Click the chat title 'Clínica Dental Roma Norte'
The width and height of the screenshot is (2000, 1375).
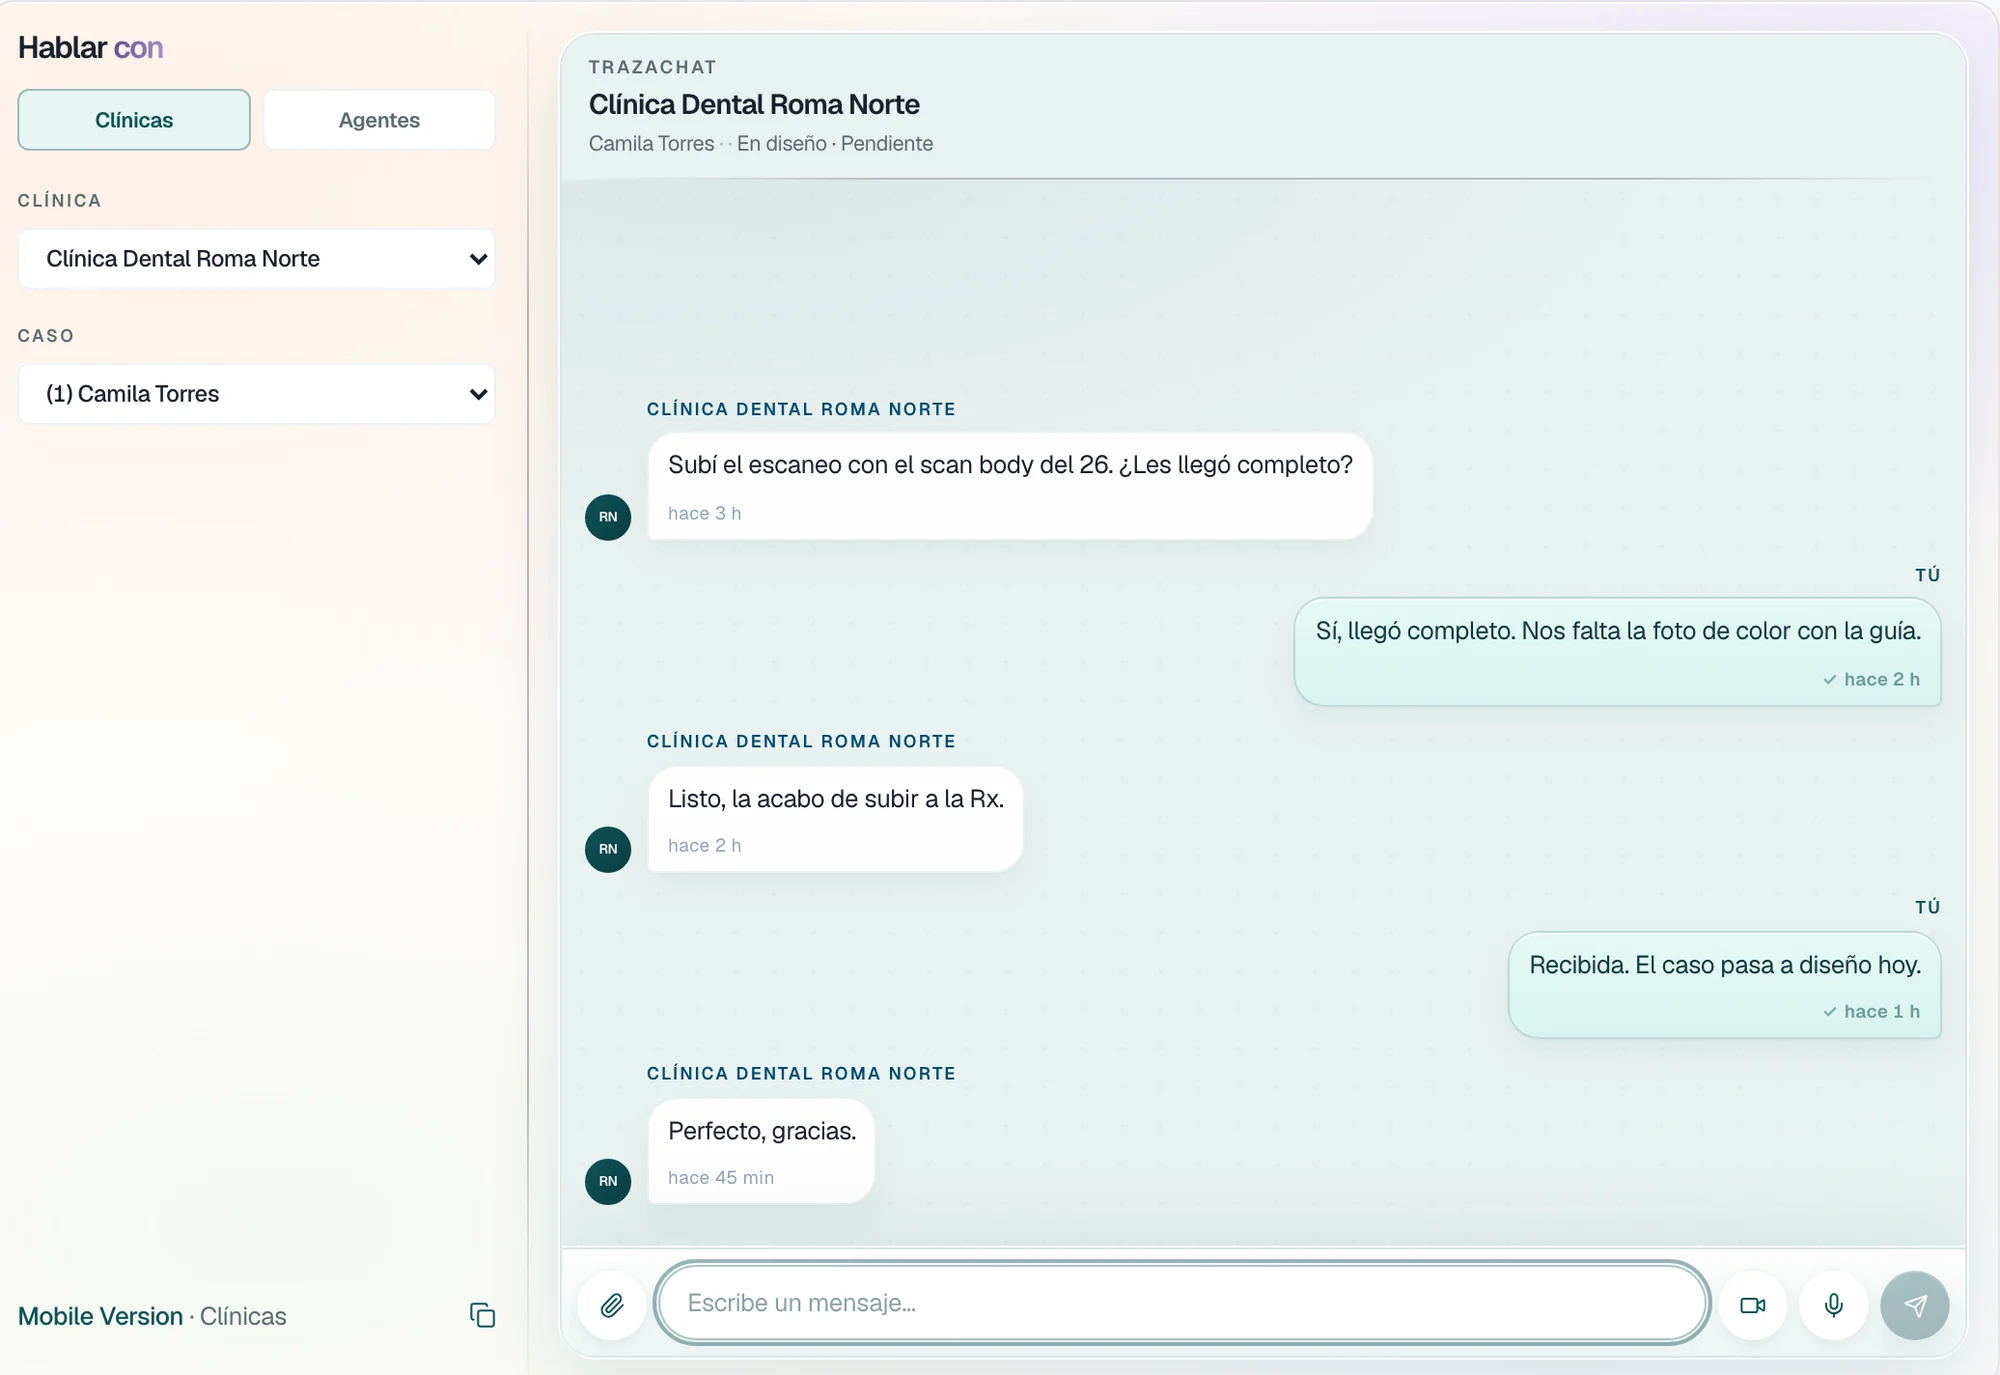click(x=754, y=104)
